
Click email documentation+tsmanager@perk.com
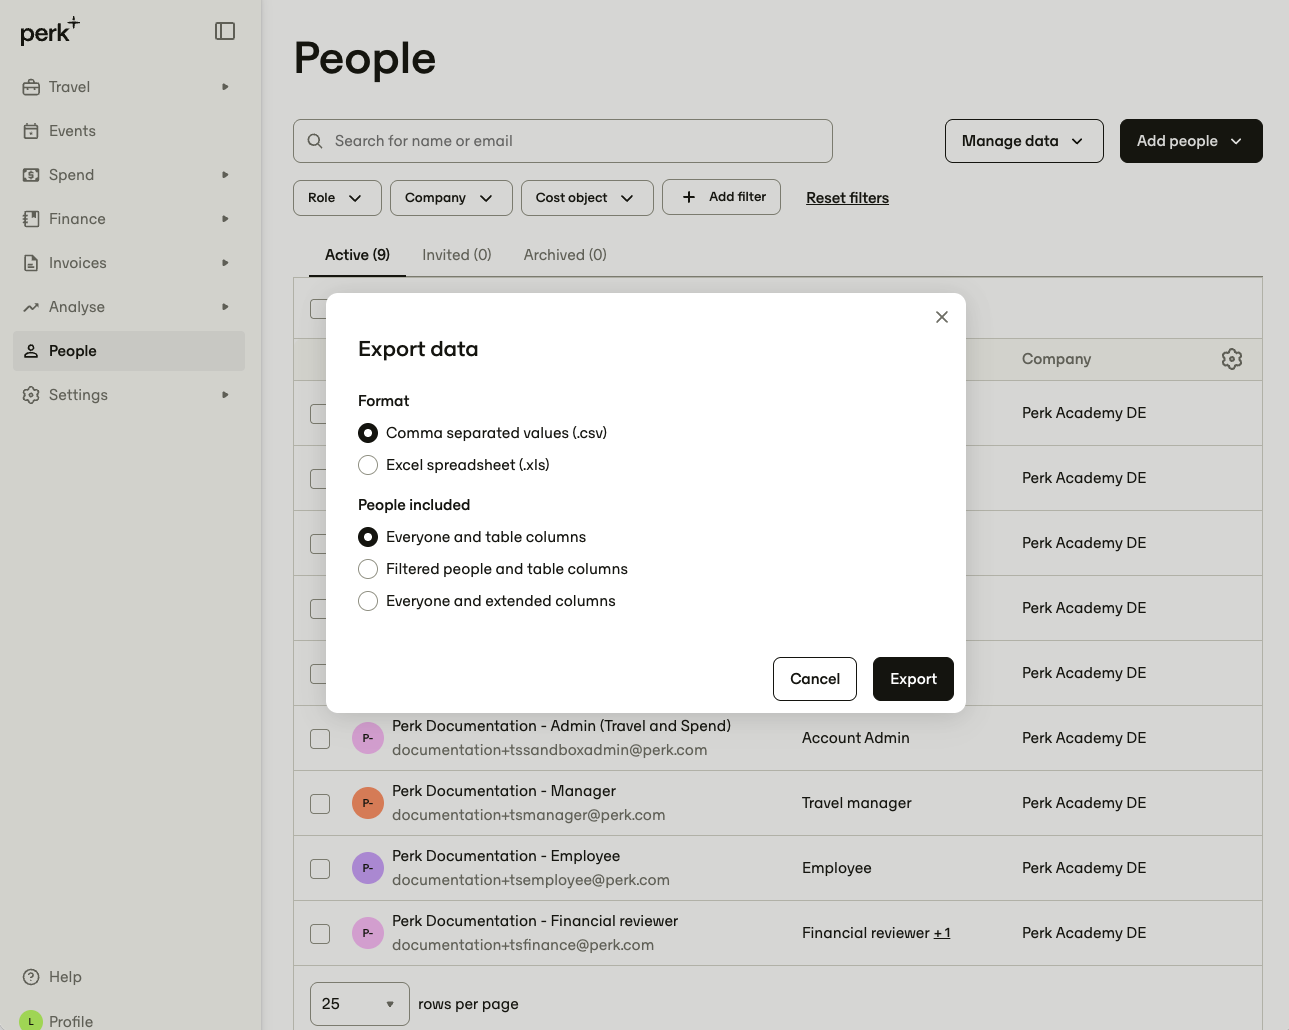528,815
